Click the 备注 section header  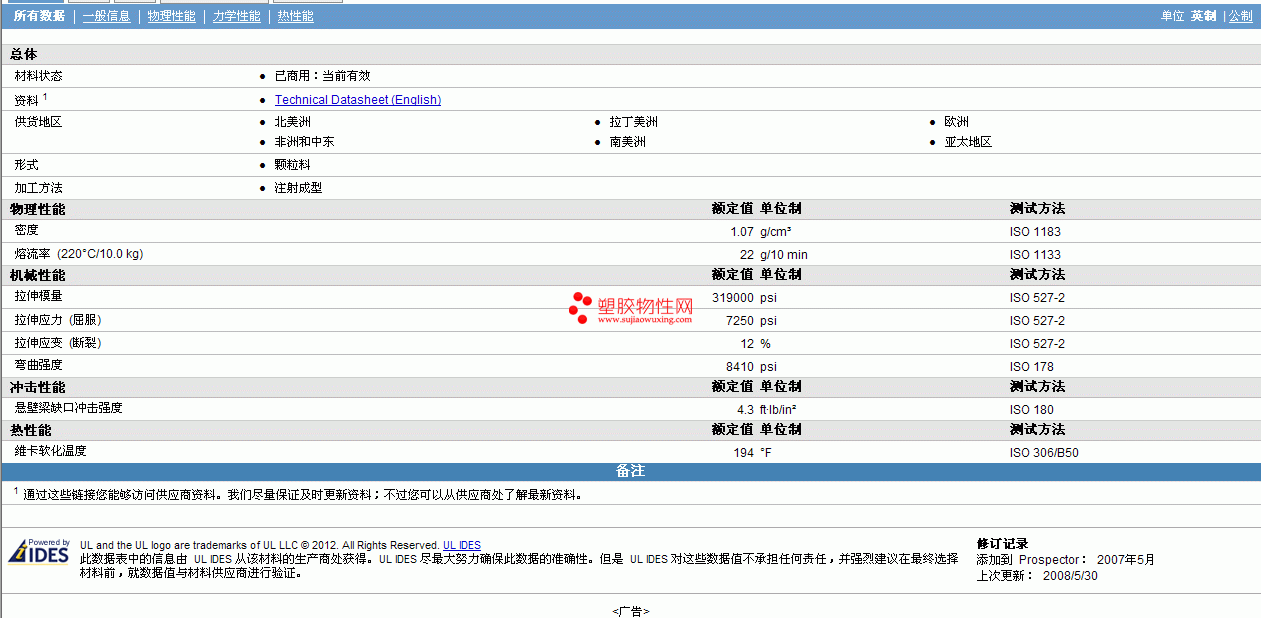(630, 471)
